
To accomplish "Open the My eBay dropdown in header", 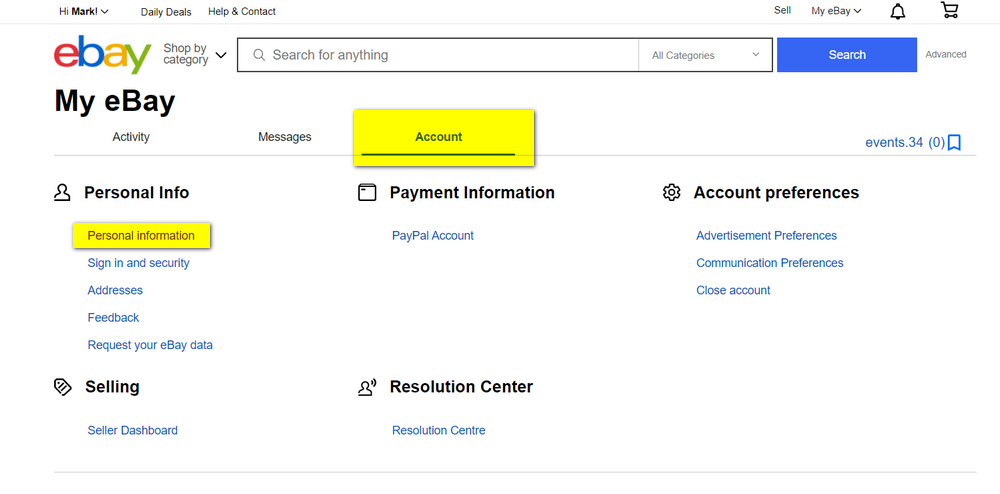I will coord(836,11).
